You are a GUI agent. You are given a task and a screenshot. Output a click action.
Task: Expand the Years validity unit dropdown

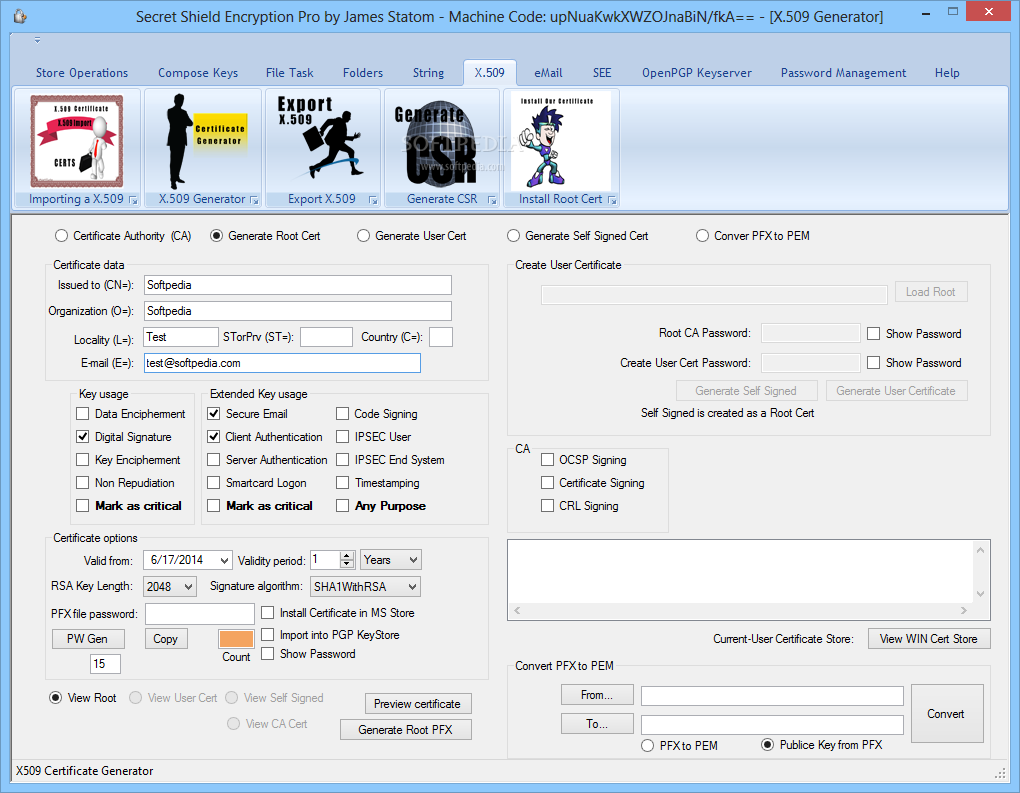[x=412, y=560]
